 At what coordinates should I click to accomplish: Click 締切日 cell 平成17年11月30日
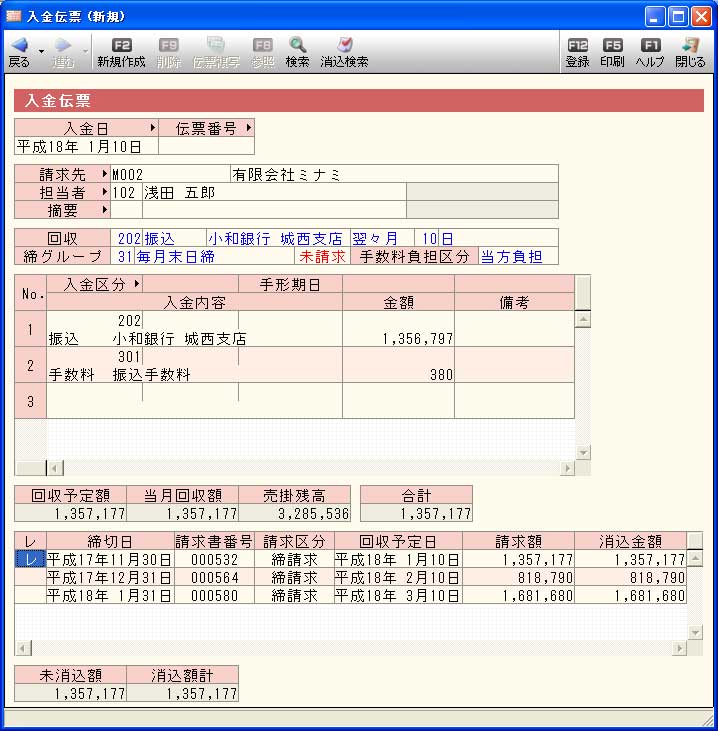click(x=110, y=559)
